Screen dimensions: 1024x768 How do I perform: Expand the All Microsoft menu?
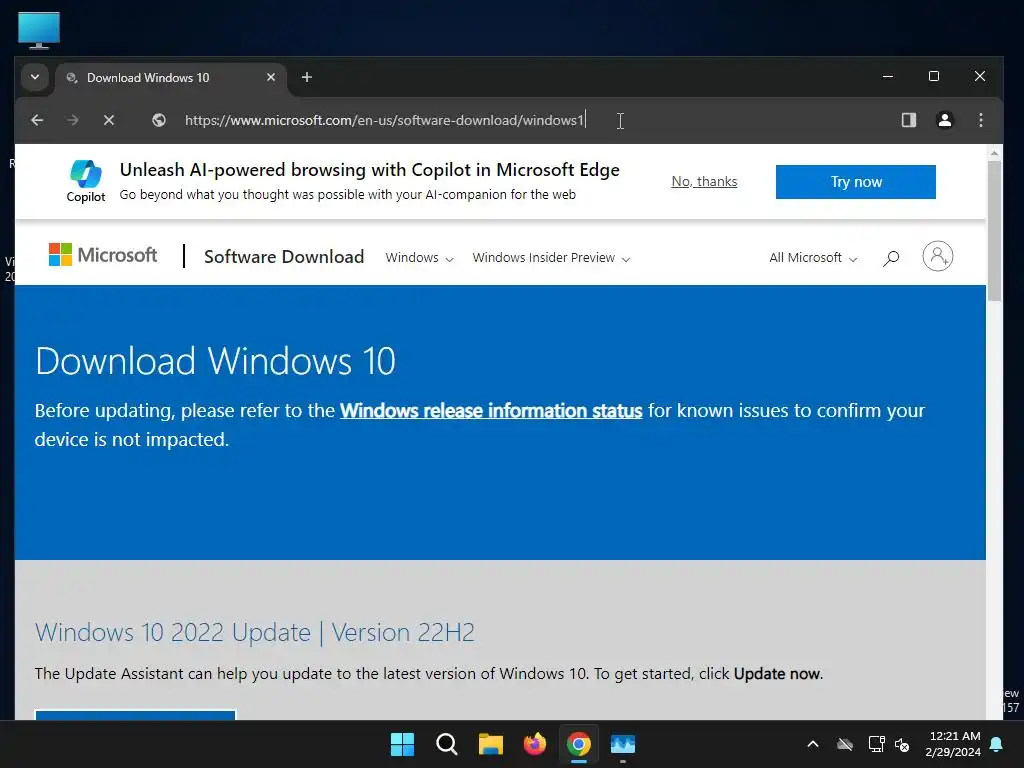coord(813,257)
